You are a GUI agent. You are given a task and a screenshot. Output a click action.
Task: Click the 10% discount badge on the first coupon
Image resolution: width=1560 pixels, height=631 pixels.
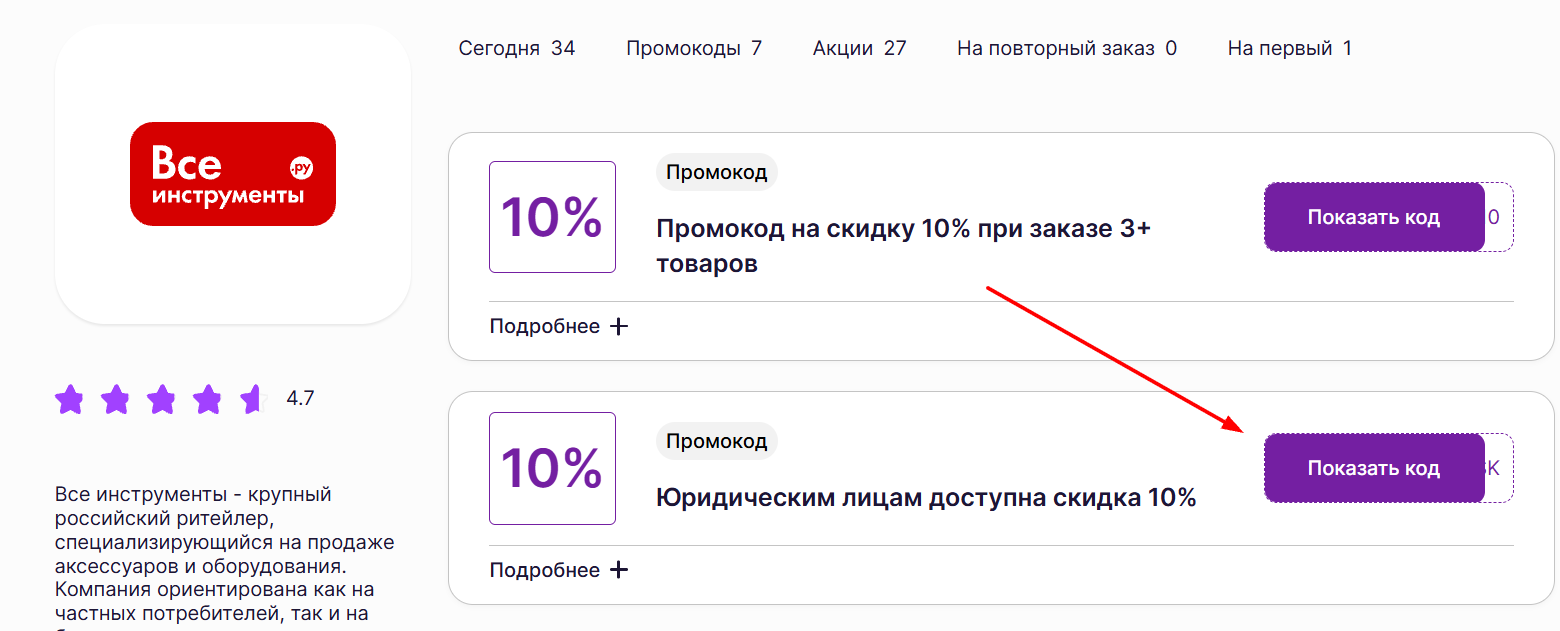point(552,217)
